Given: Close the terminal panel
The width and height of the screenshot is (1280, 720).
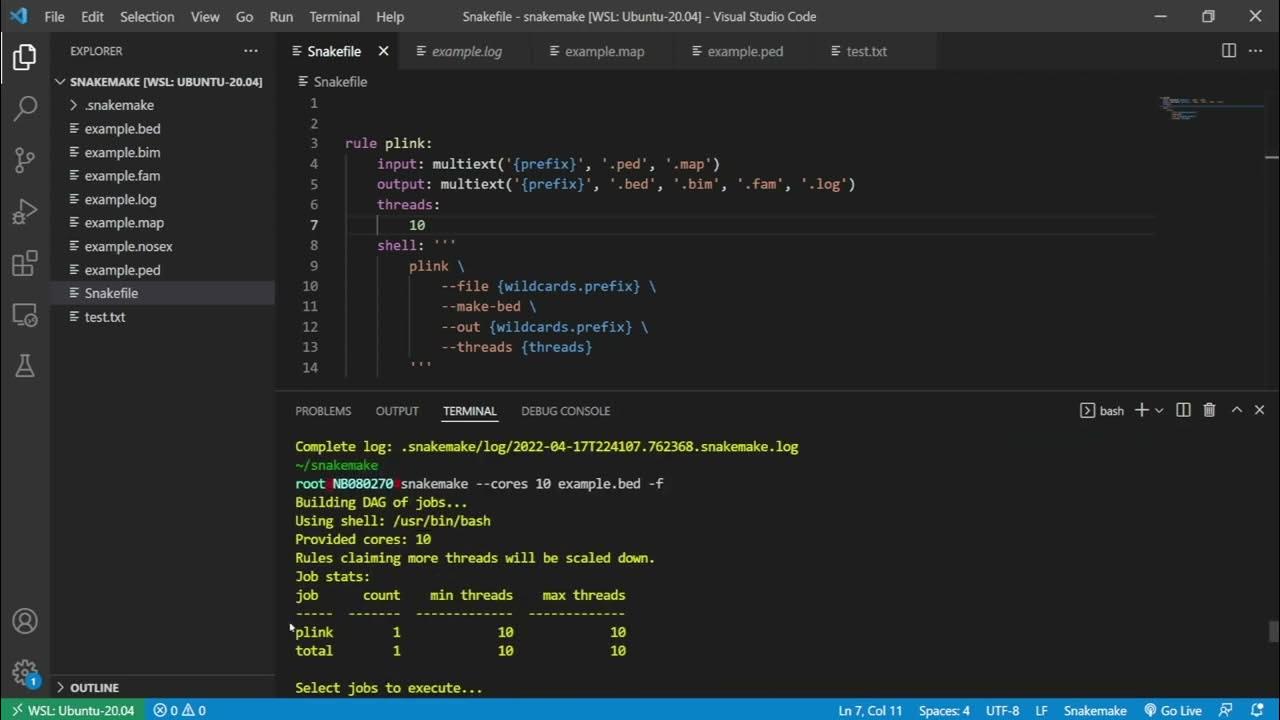Looking at the screenshot, I should 1259,410.
